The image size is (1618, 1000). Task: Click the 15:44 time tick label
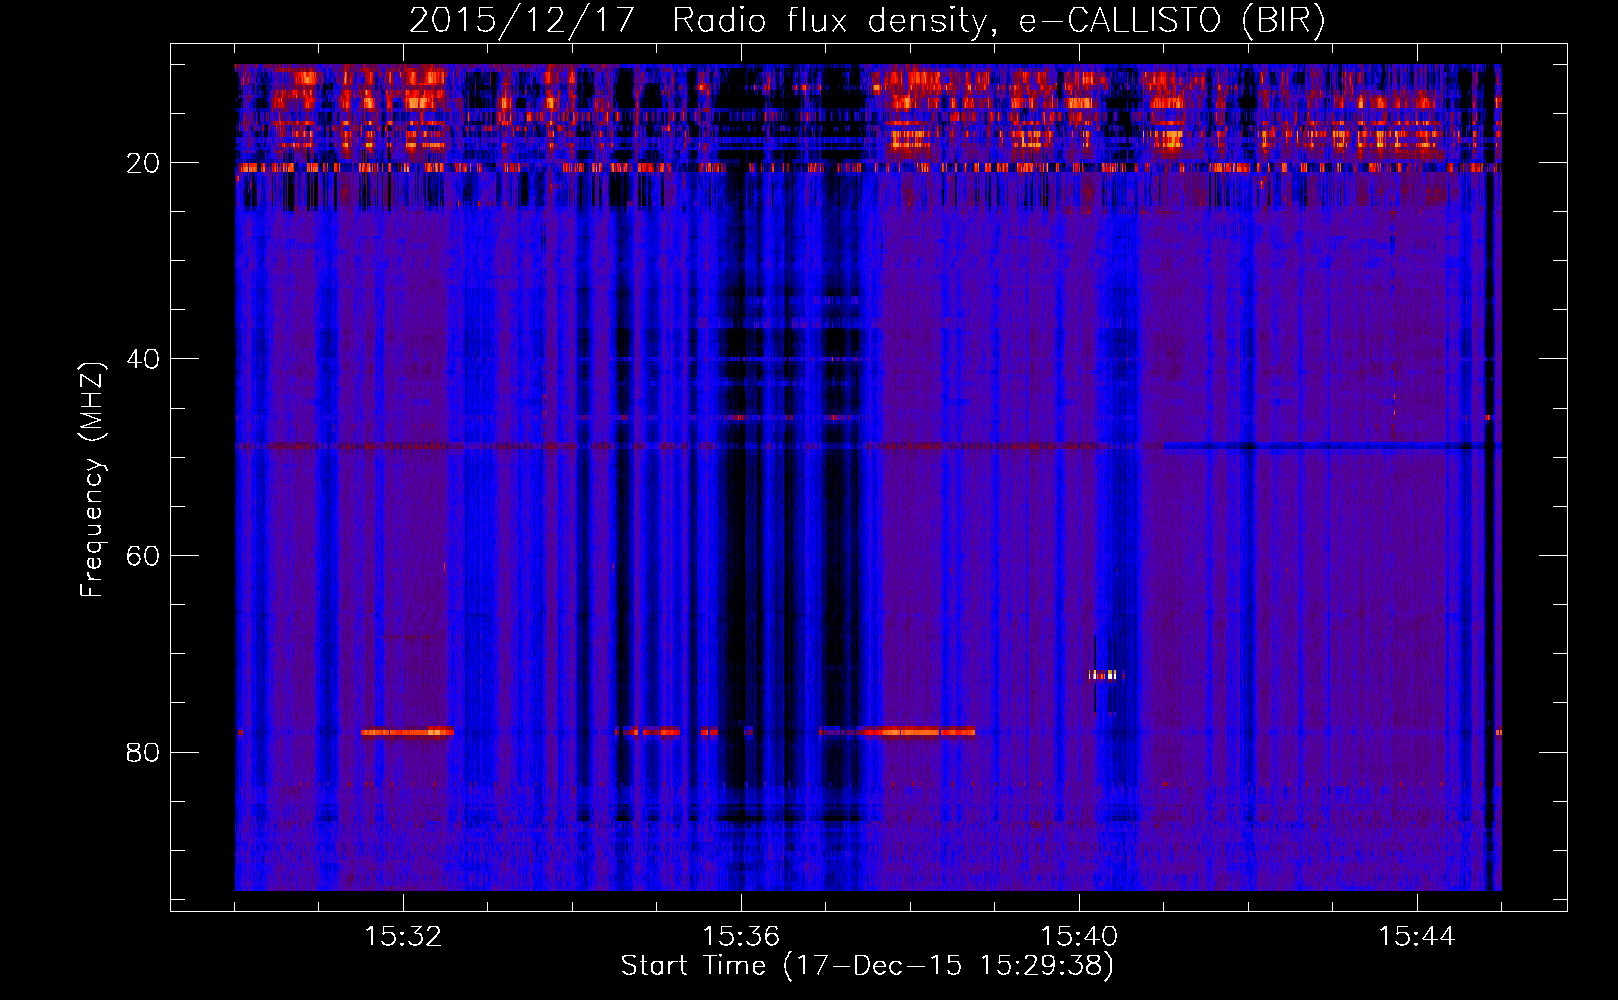pos(1417,936)
